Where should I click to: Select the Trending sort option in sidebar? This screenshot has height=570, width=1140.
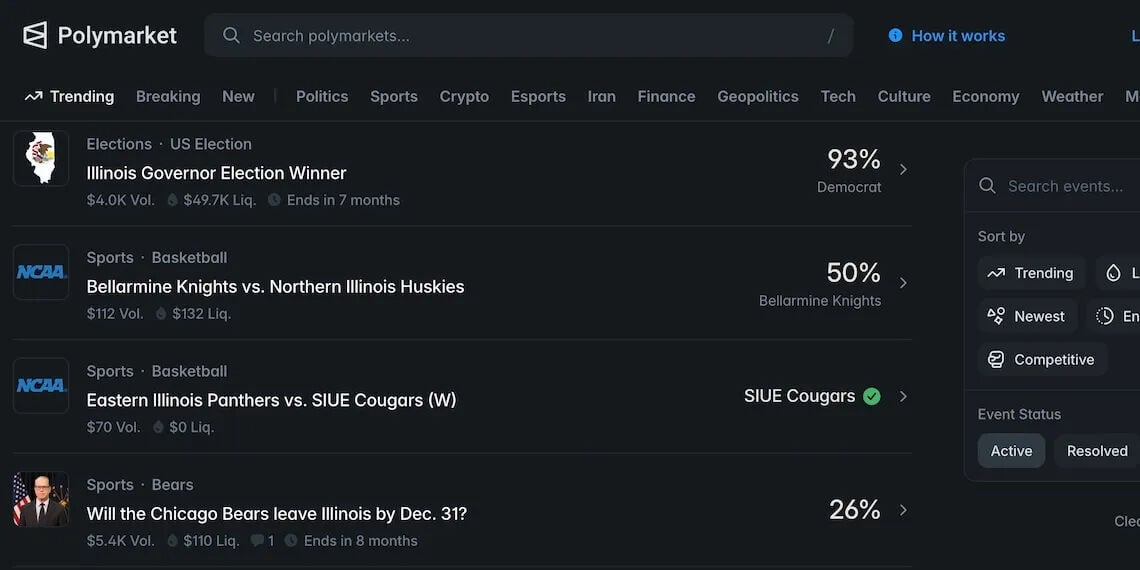(1030, 273)
